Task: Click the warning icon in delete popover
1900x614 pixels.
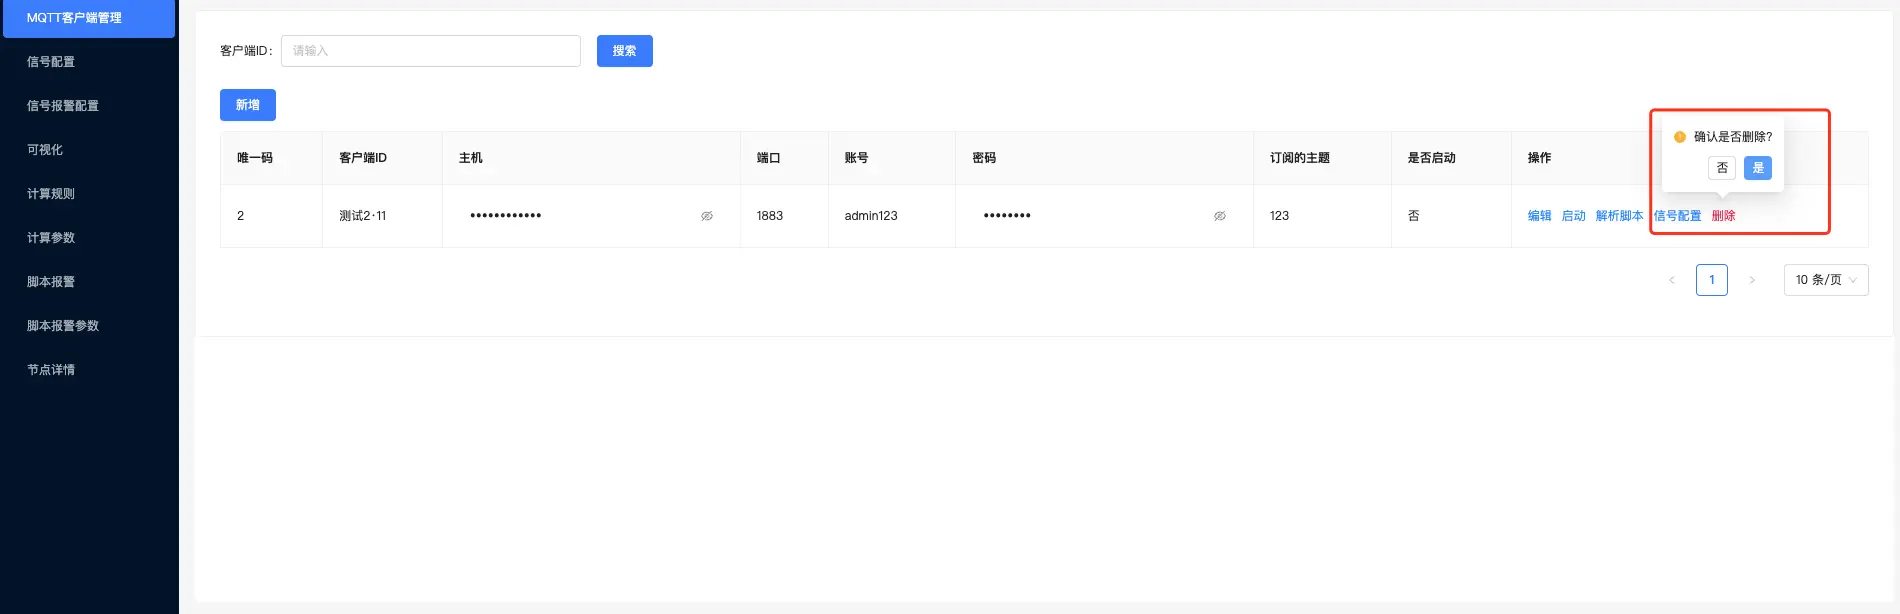Action: pyautogui.click(x=1680, y=137)
